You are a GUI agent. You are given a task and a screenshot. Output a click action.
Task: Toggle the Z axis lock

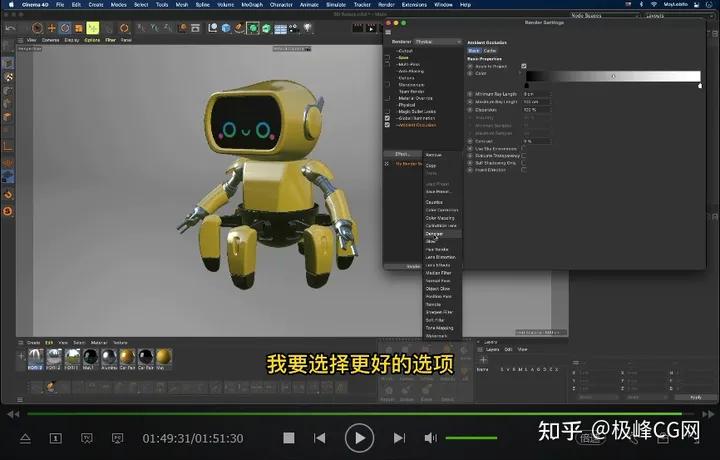[x=168, y=28]
